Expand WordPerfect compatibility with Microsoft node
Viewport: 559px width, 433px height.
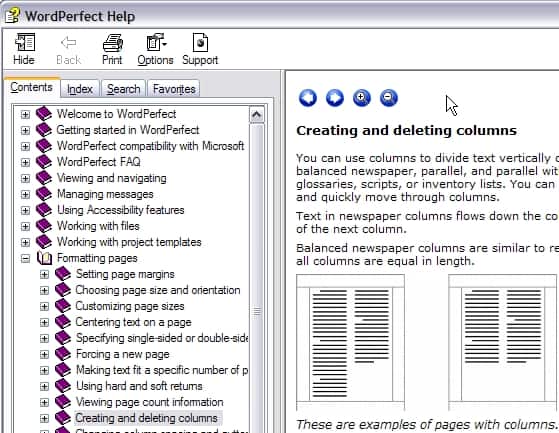coord(25,146)
